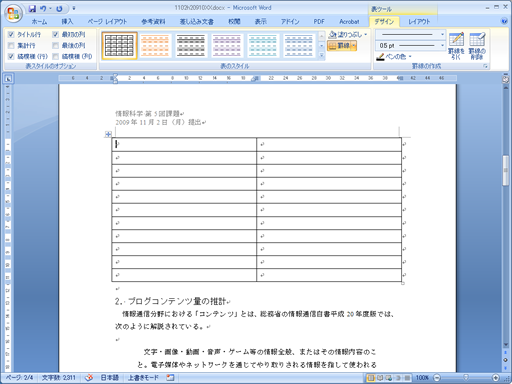
Task: Expand the full table styles gallery
Action: pos(322,56)
